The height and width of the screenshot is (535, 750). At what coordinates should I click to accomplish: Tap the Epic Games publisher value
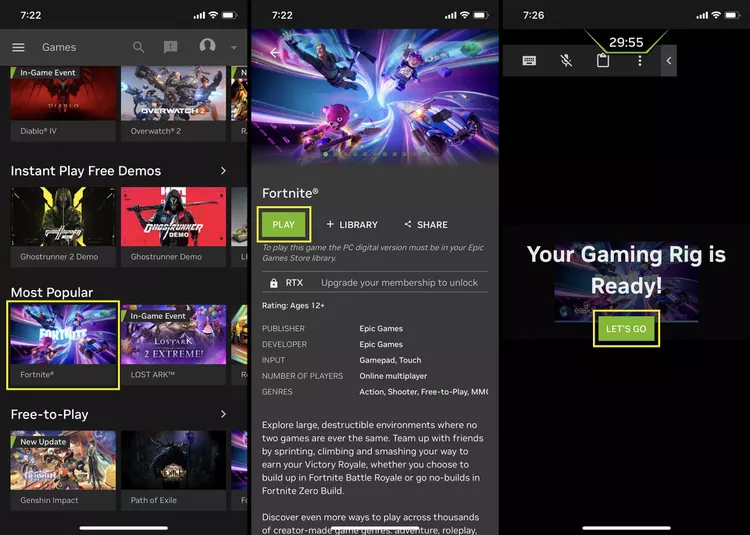coord(381,328)
